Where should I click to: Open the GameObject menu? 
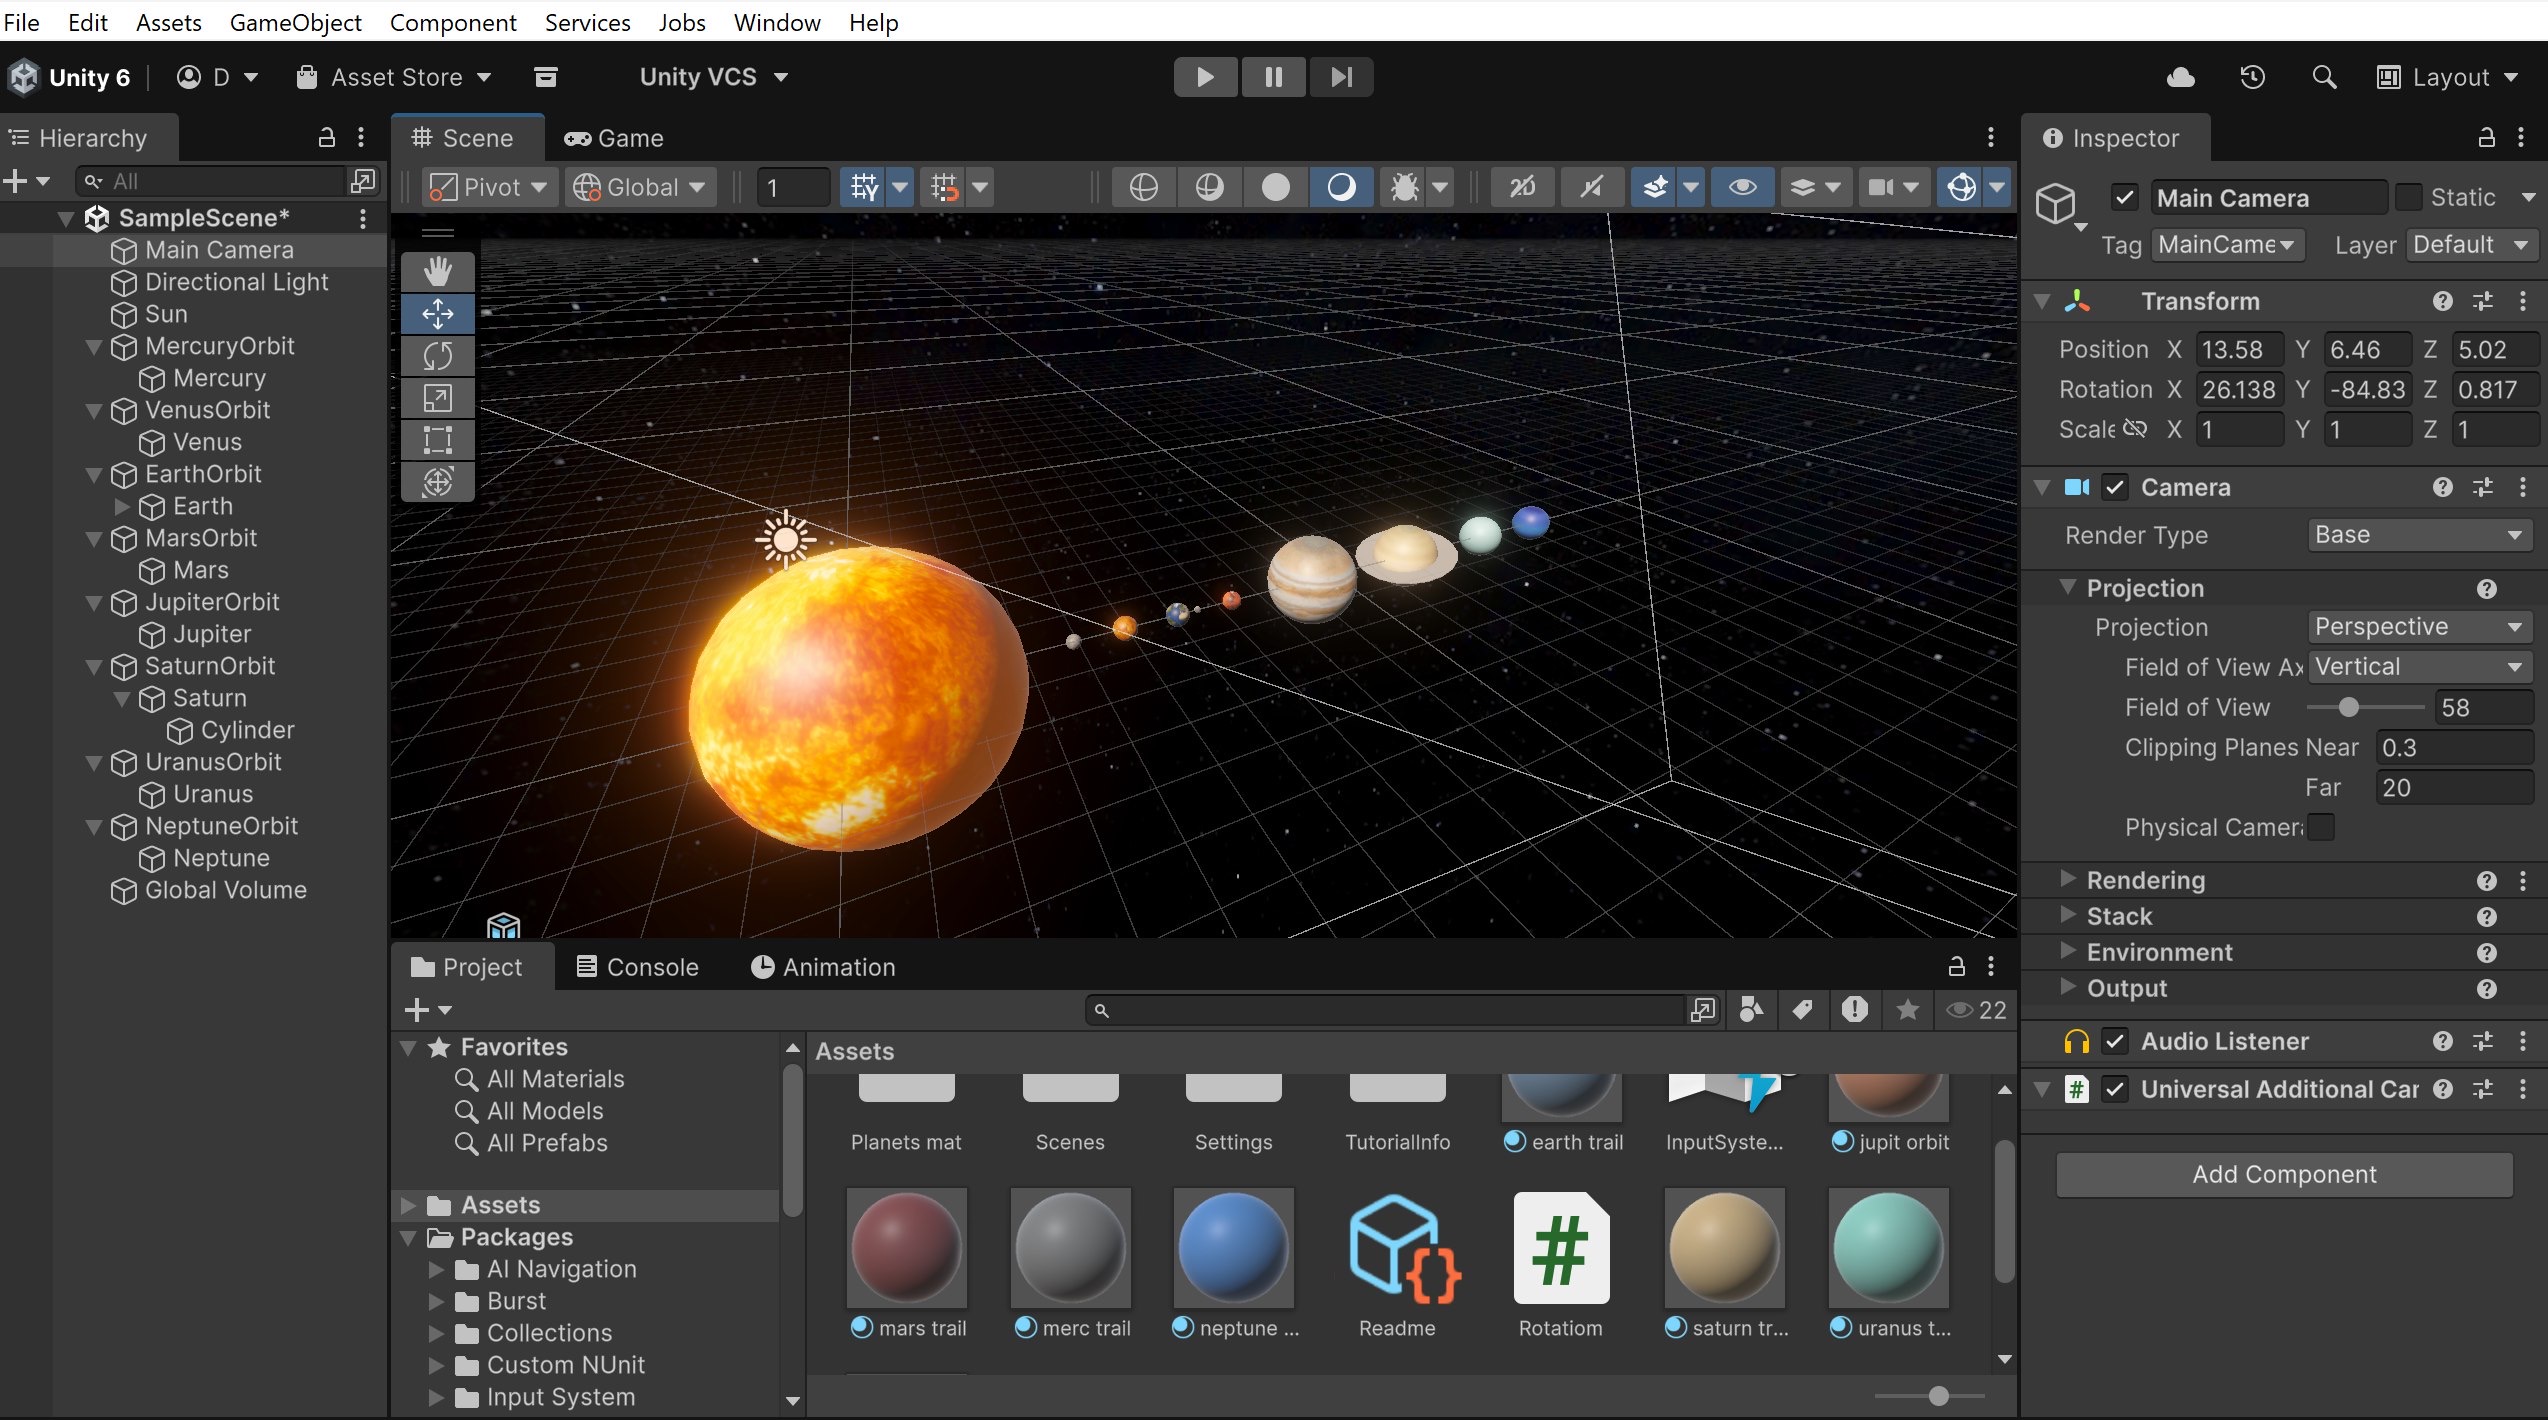click(x=295, y=22)
